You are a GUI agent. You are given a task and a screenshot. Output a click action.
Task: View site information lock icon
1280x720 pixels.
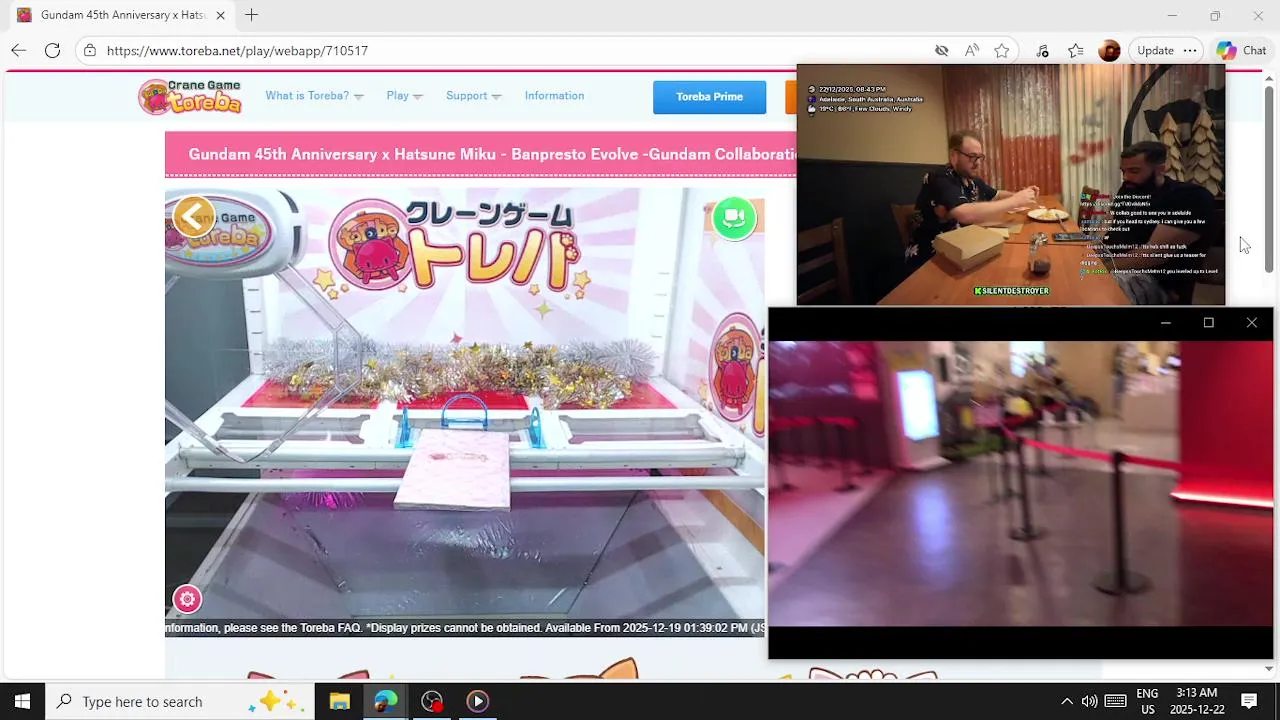(x=90, y=50)
